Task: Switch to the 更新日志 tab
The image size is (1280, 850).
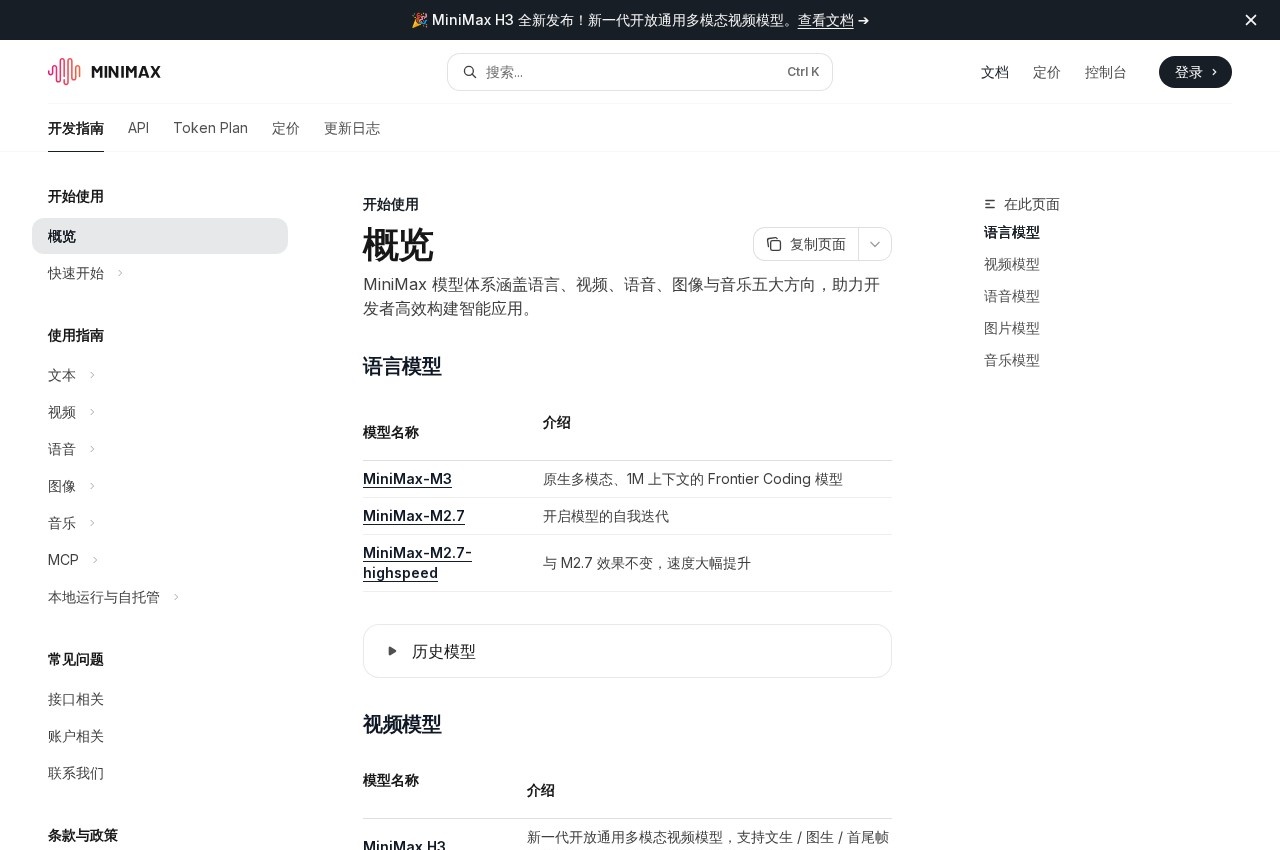Action: 352,128
